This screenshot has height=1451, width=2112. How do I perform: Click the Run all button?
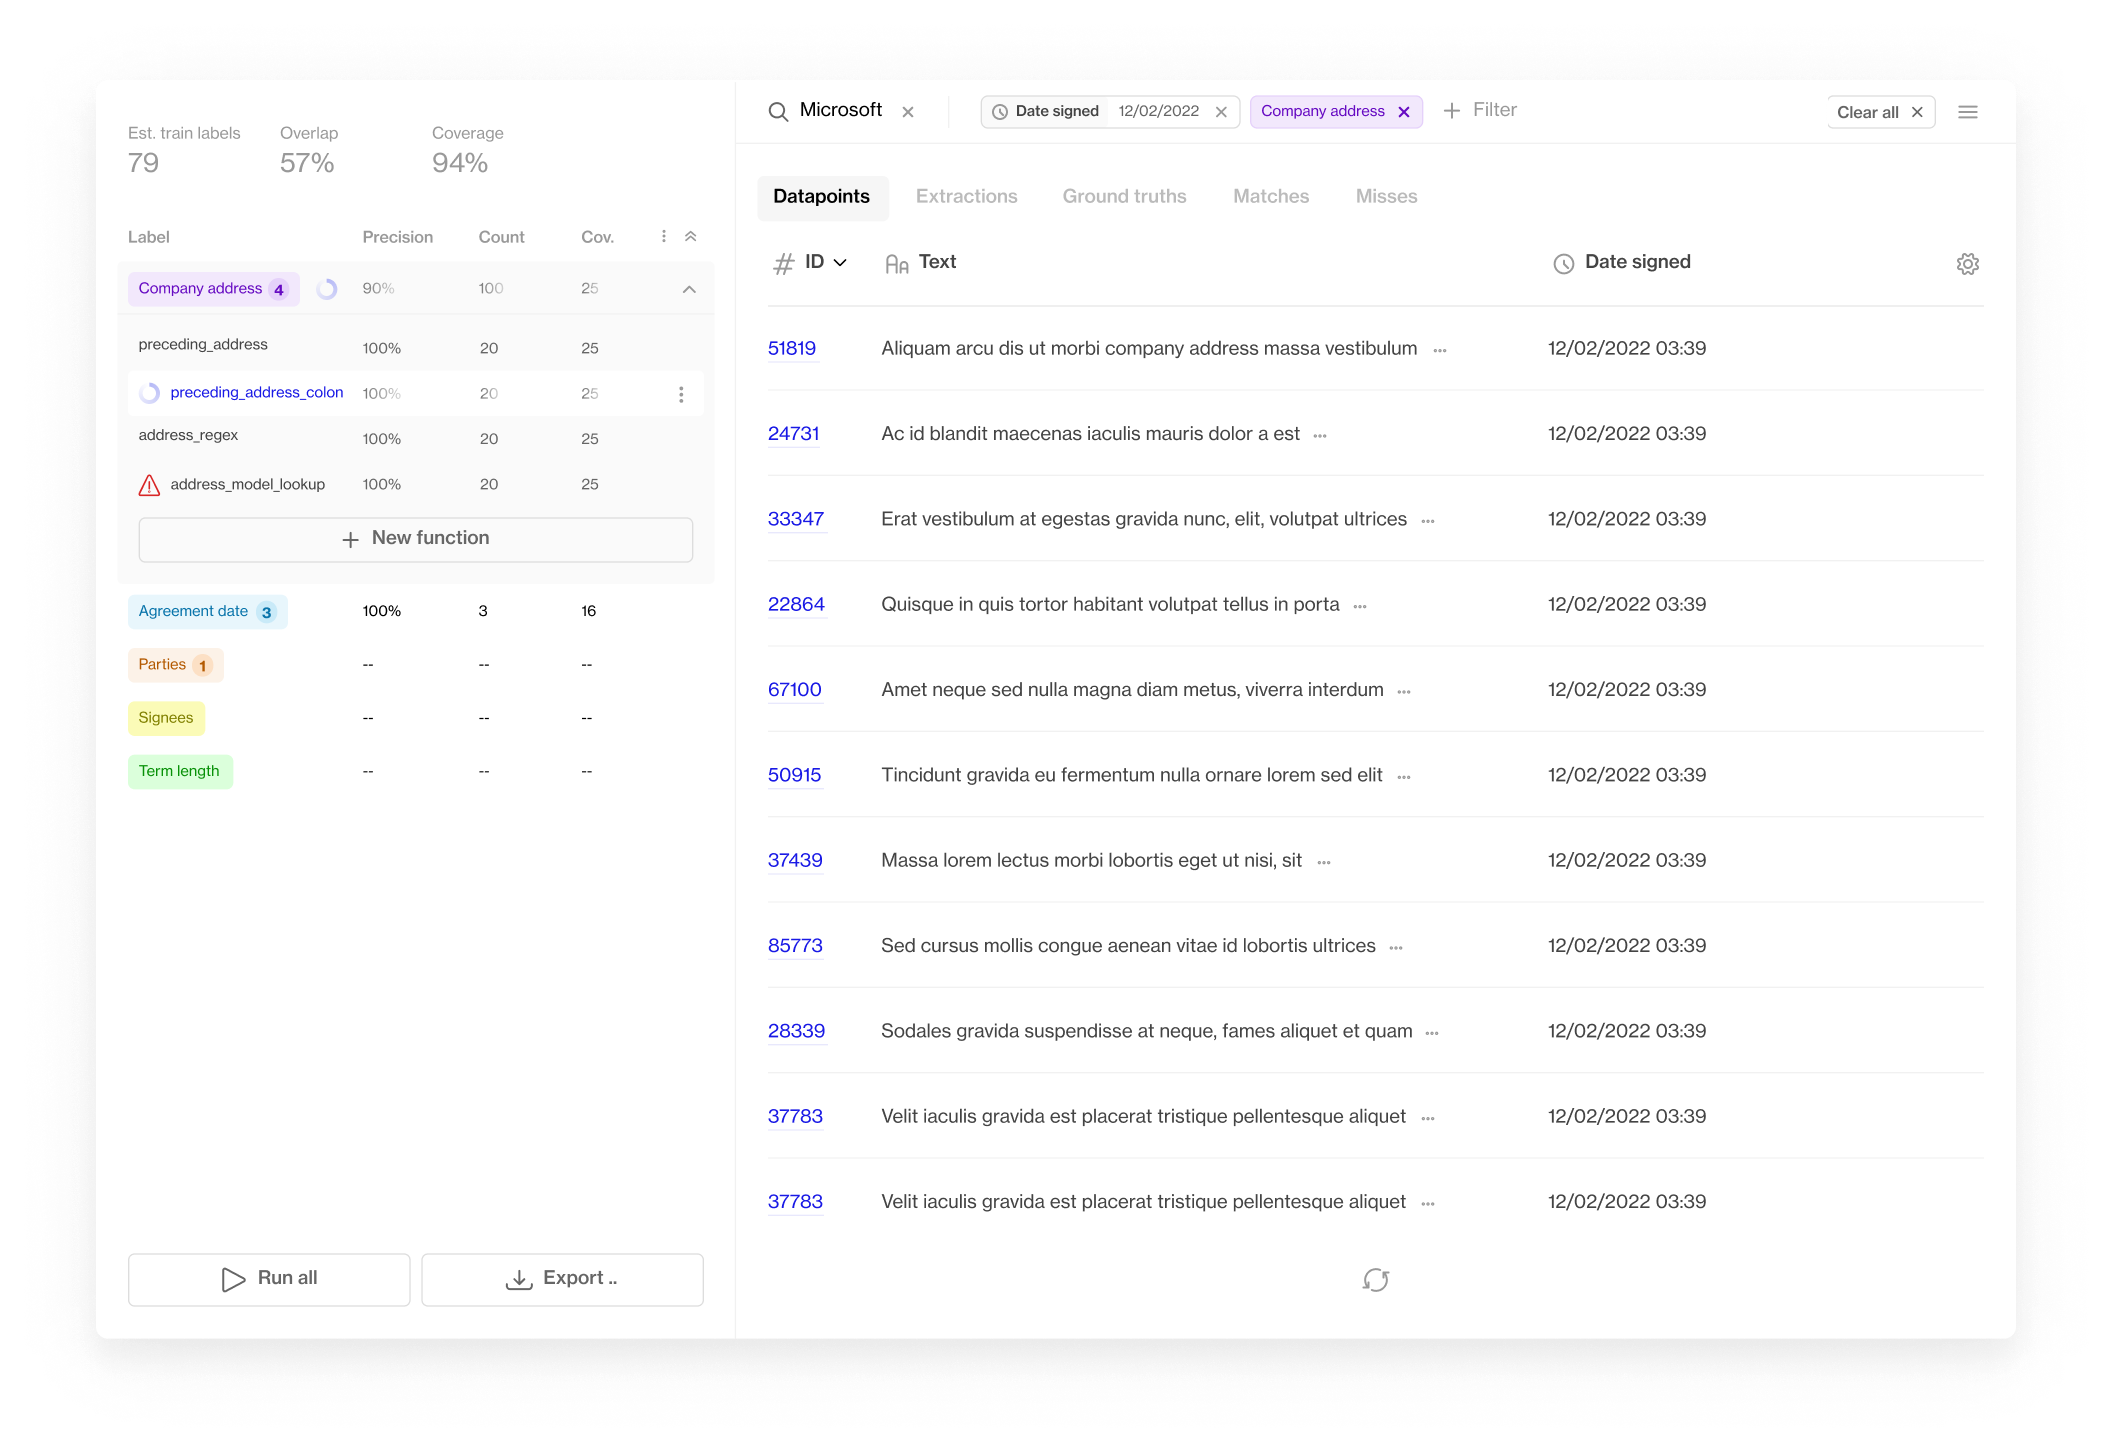[269, 1279]
